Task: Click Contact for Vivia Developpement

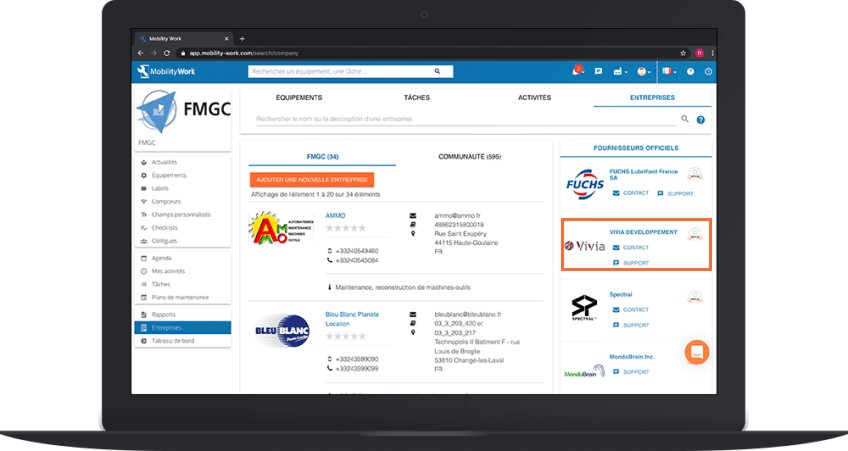Action: 631,248
